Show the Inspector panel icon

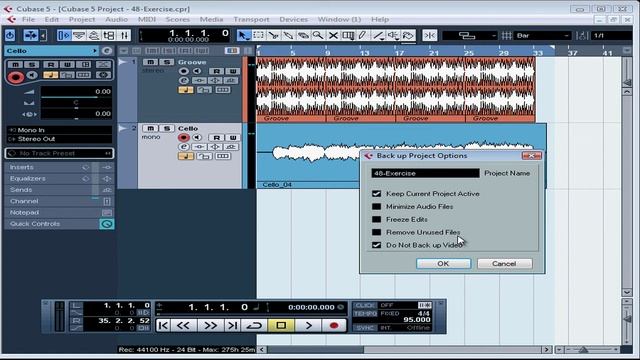[64, 36]
